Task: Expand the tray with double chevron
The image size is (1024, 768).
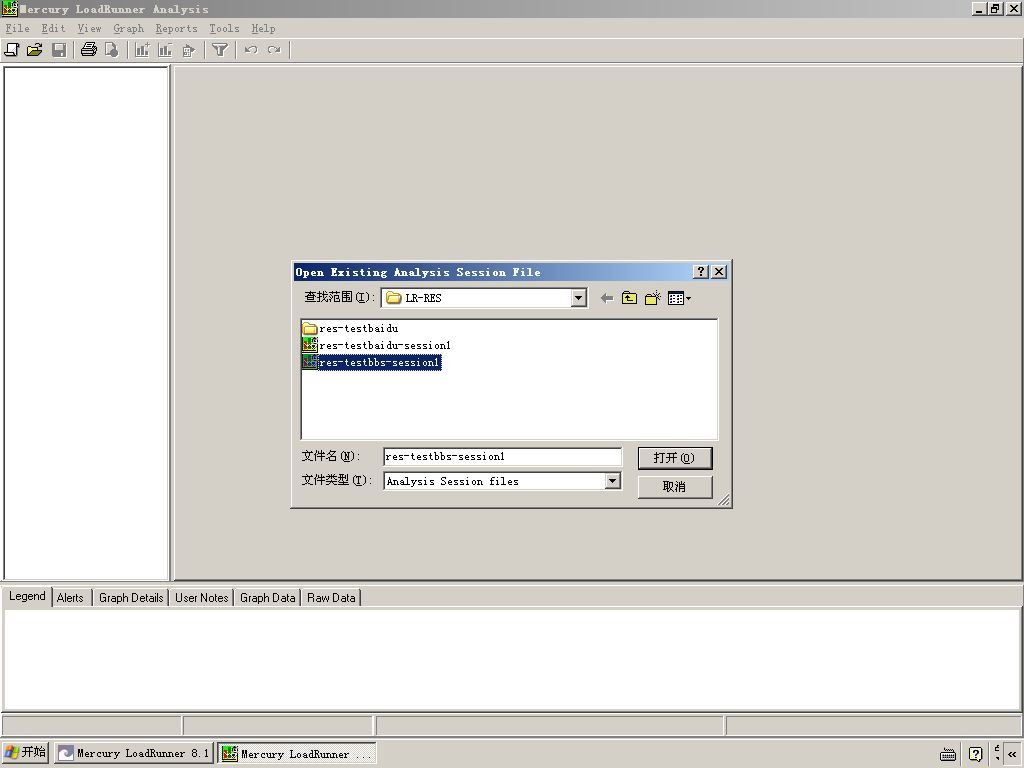Action: (x=1012, y=754)
